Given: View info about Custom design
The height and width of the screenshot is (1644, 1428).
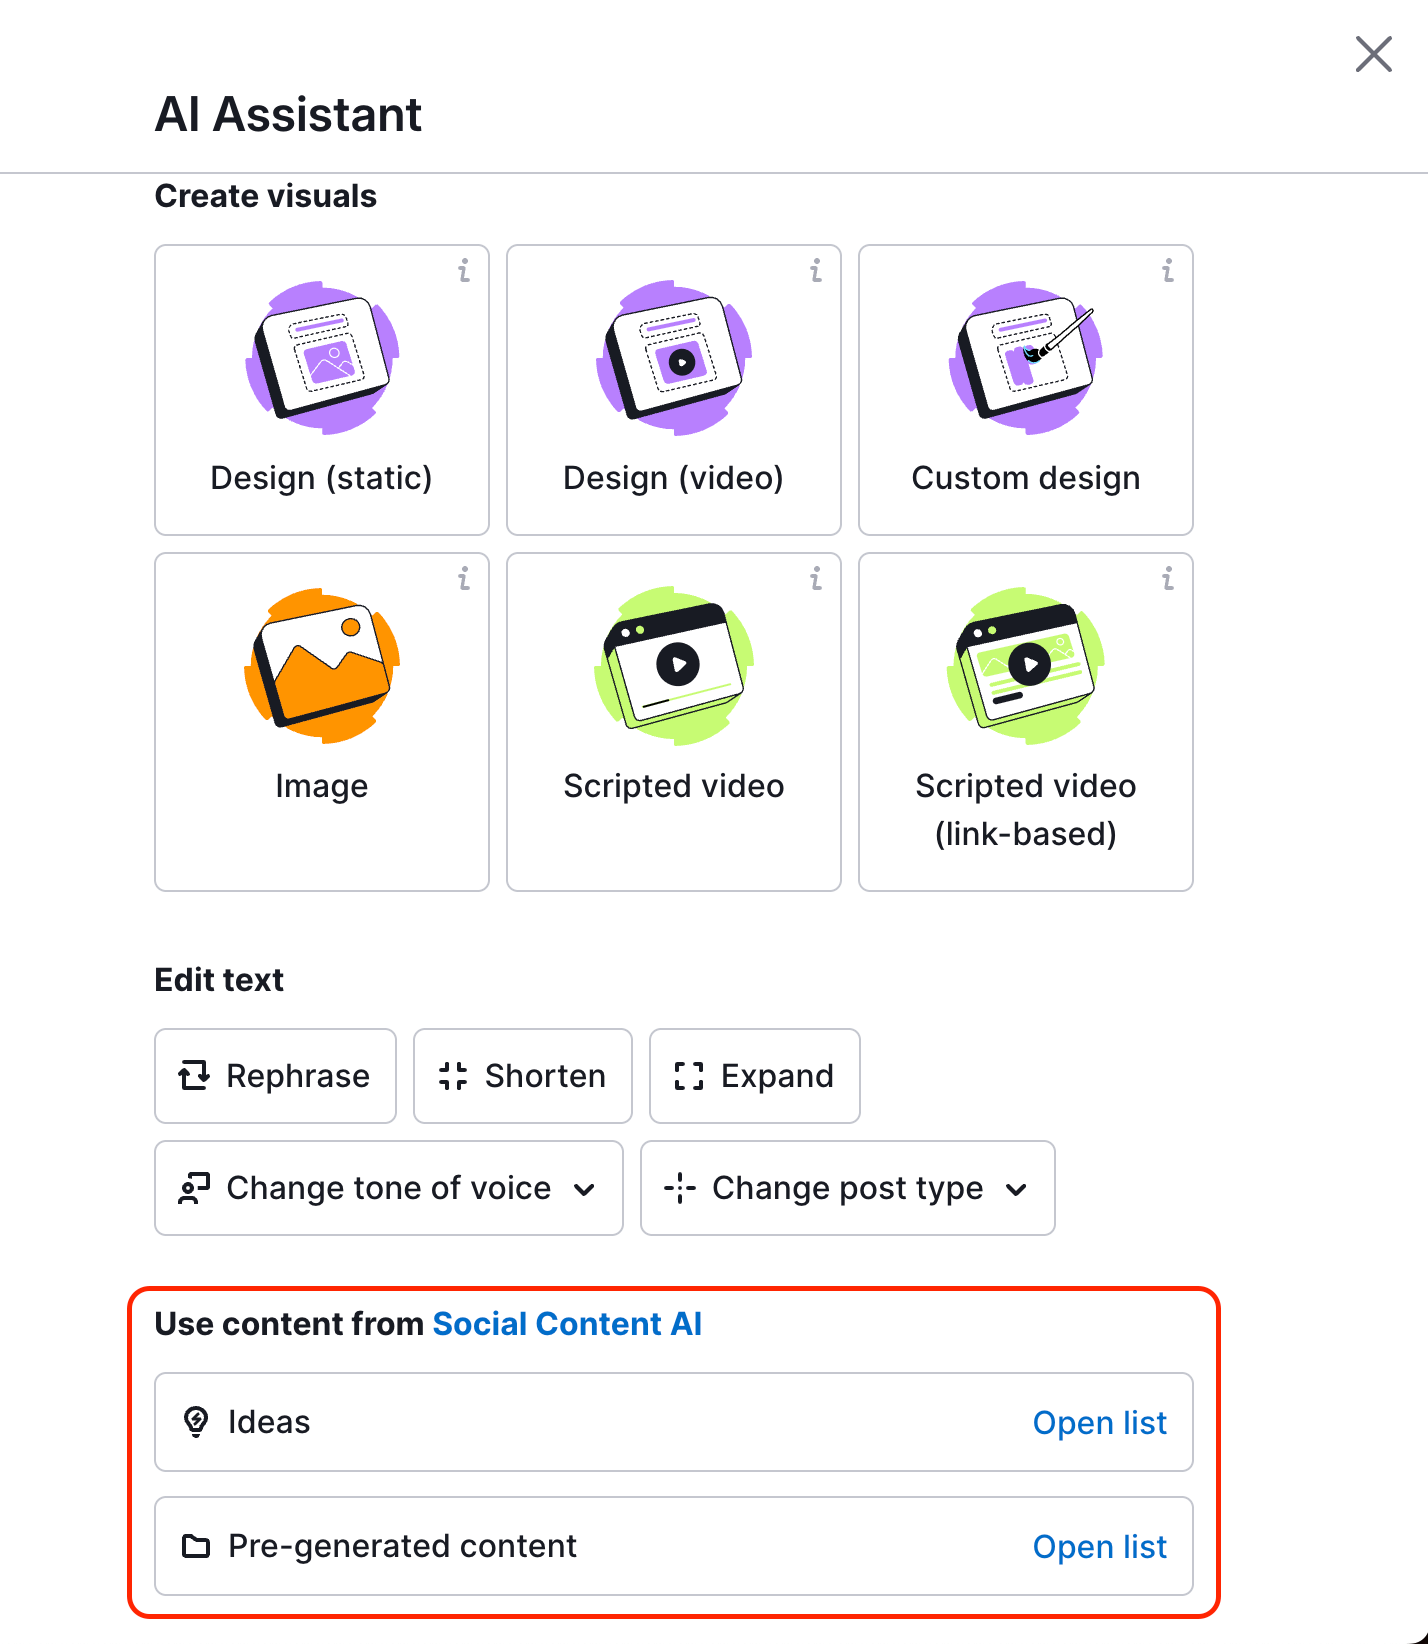Looking at the screenshot, I should [x=1167, y=270].
